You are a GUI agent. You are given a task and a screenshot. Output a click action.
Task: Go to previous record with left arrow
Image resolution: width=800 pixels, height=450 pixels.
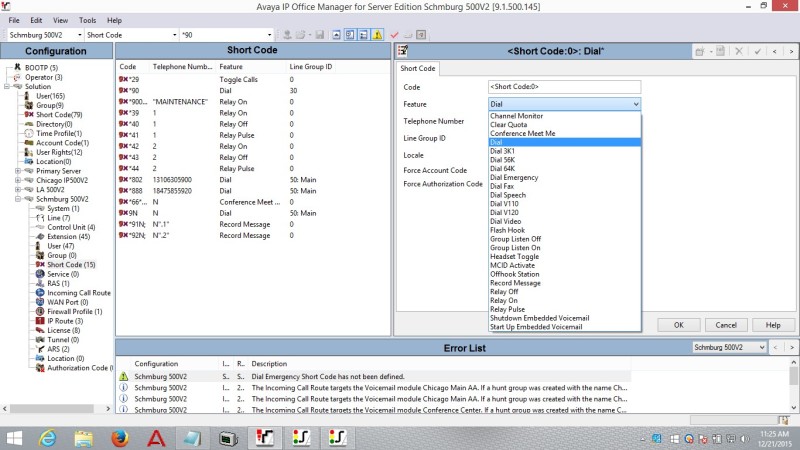pos(774,51)
